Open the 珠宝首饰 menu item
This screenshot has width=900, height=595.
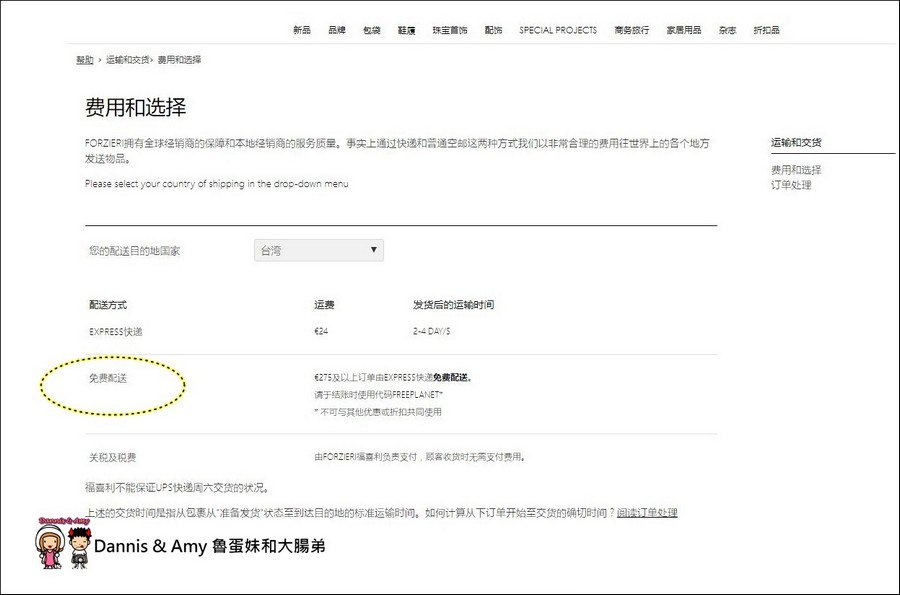[x=450, y=30]
